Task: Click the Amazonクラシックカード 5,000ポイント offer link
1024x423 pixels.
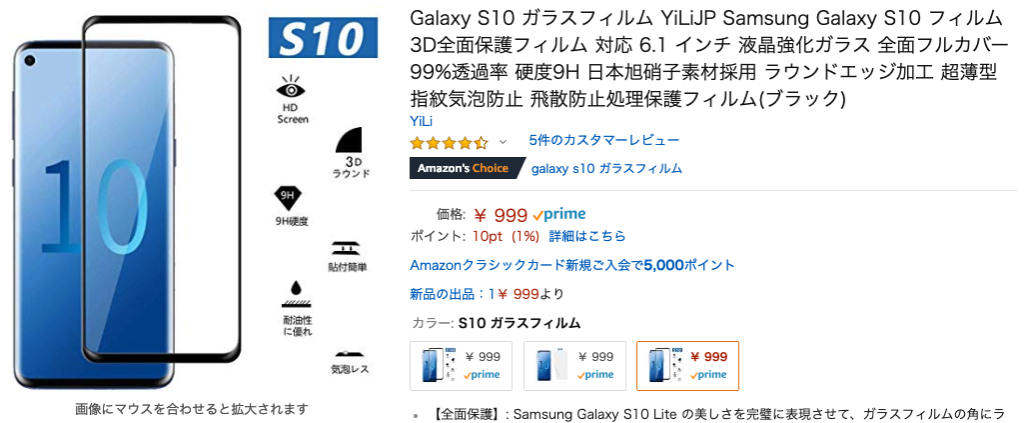Action: point(572,265)
